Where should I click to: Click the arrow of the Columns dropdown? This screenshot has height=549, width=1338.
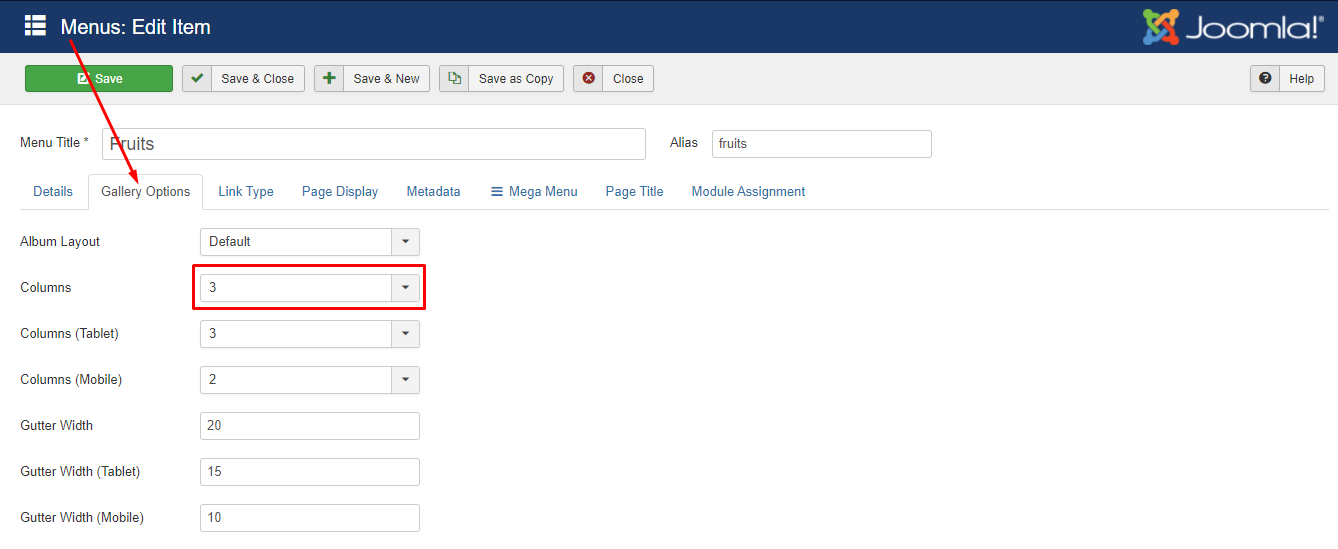(x=405, y=288)
